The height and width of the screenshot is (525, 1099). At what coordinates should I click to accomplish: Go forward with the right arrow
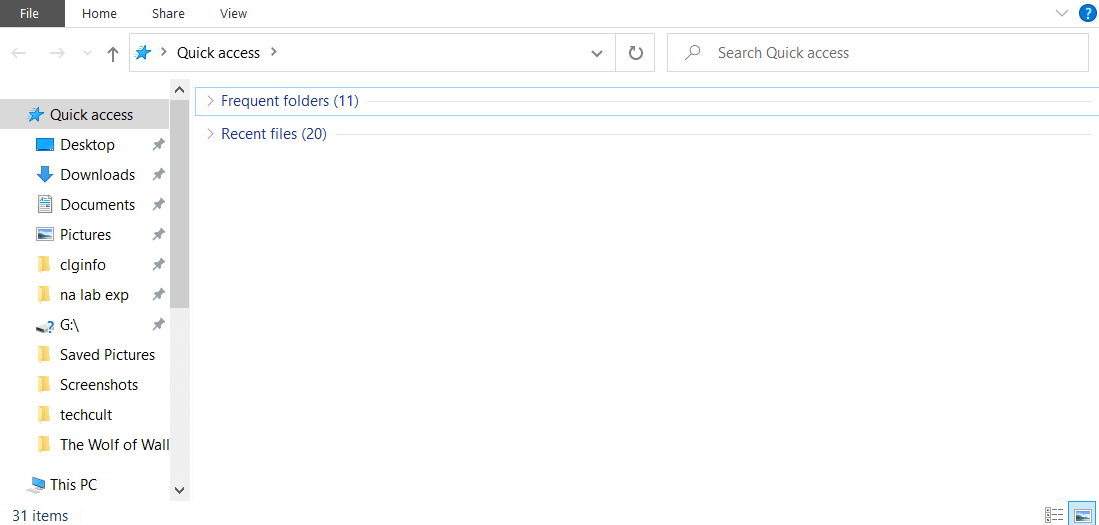tap(57, 53)
